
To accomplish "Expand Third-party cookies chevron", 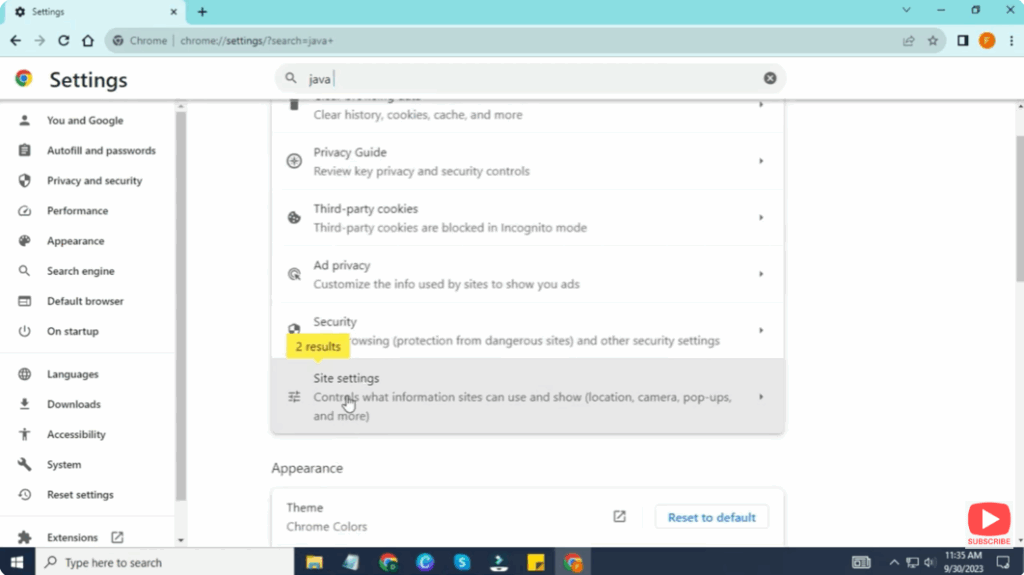I will pos(761,218).
